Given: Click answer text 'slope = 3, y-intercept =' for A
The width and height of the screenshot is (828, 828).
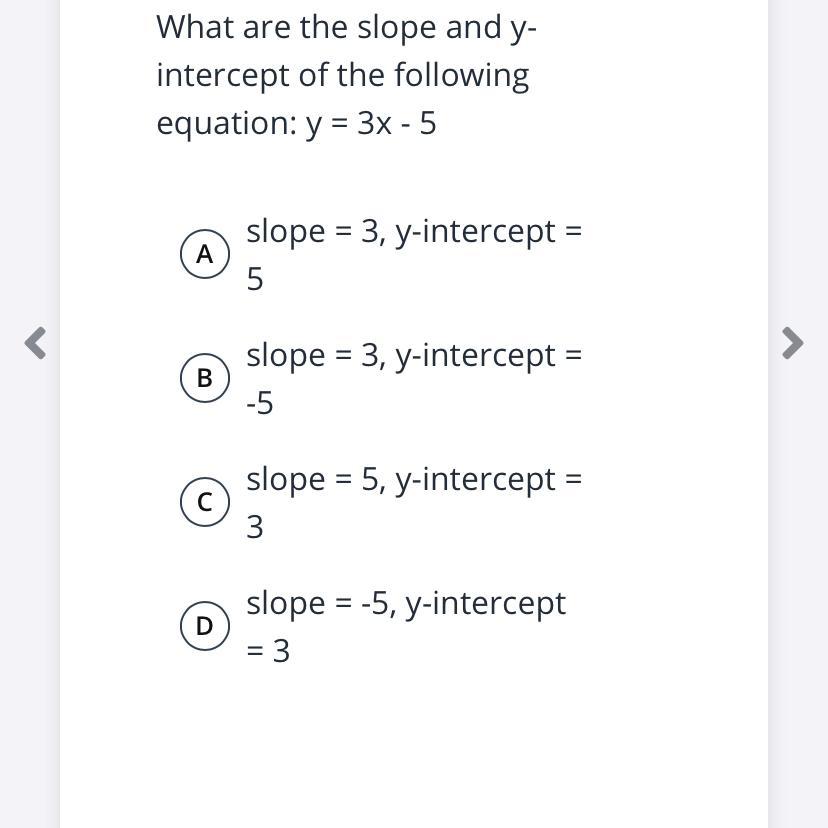Looking at the screenshot, I should 414,231.
